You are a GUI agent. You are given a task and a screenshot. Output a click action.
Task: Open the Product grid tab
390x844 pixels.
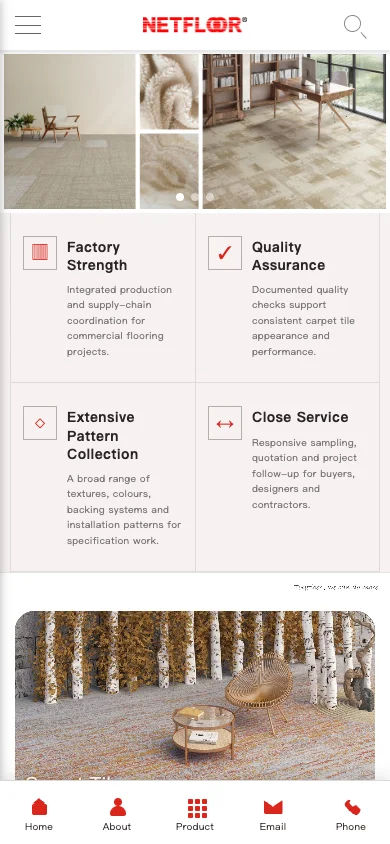tap(195, 814)
